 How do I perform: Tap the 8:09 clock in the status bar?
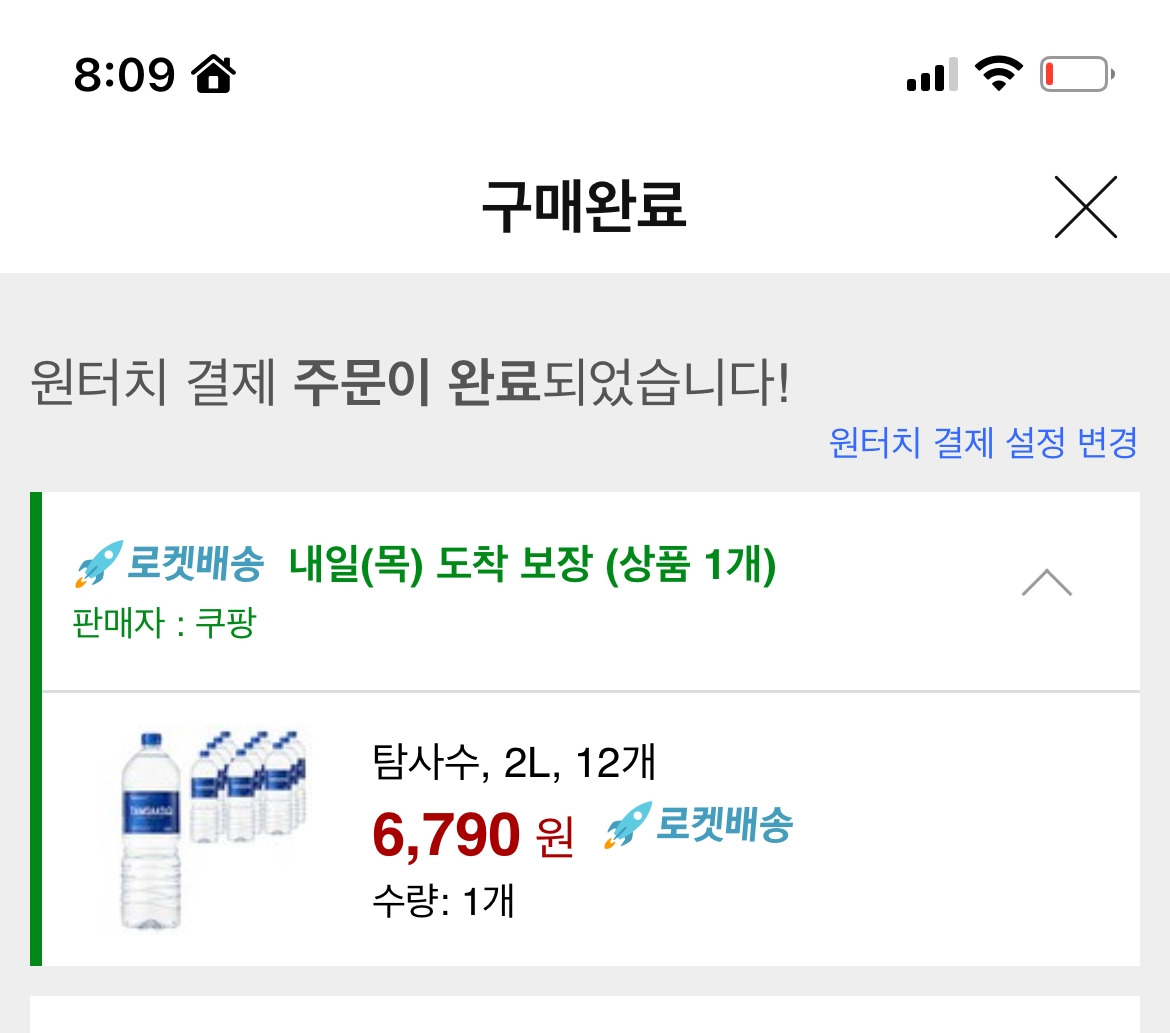coord(124,74)
